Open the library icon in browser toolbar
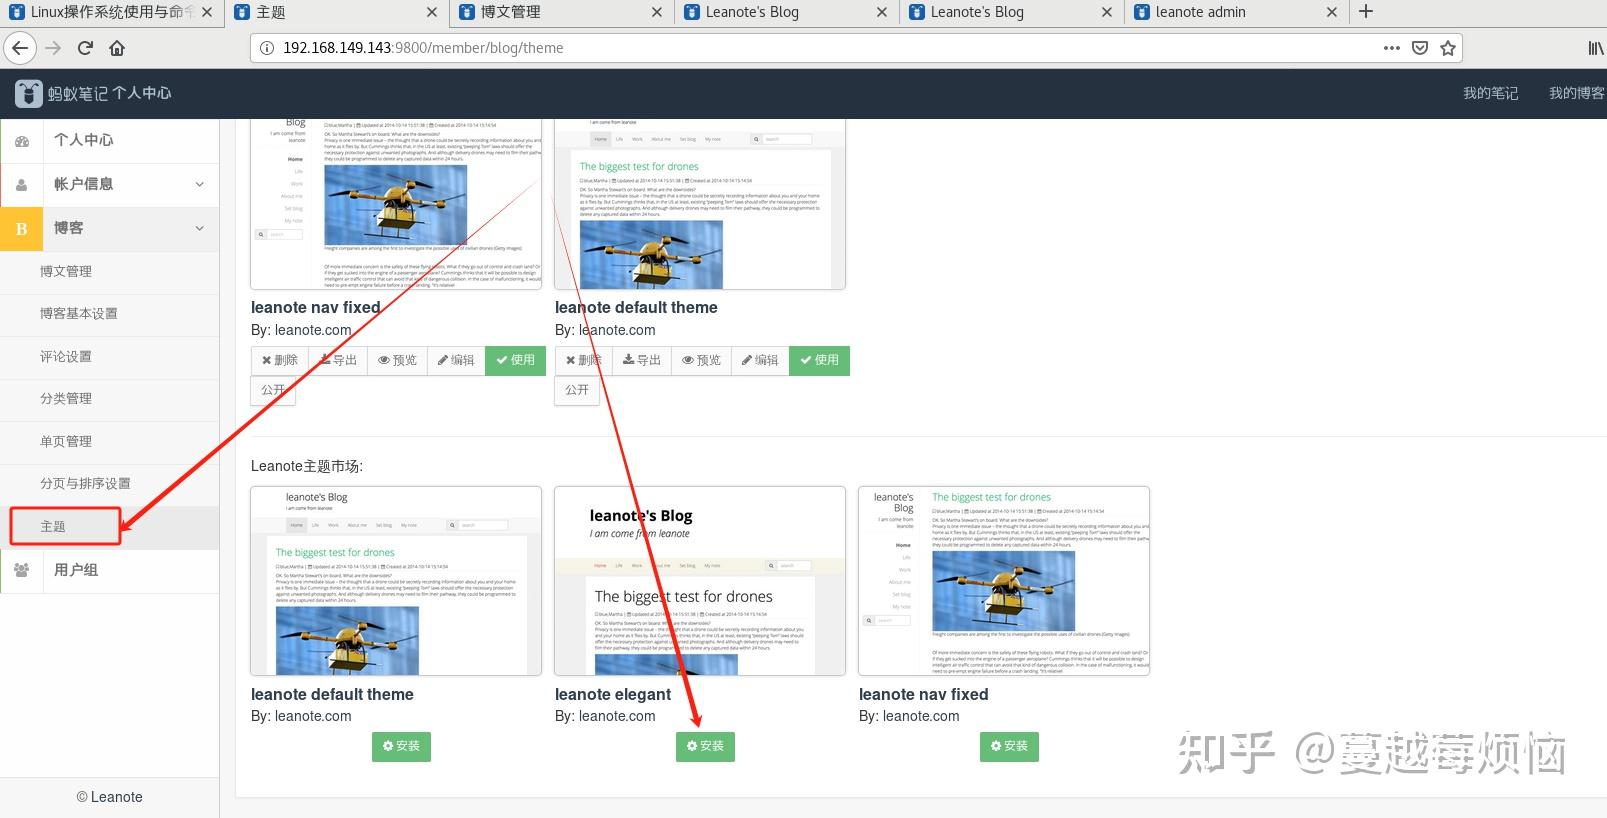This screenshot has height=818, width=1607. 1596,48
